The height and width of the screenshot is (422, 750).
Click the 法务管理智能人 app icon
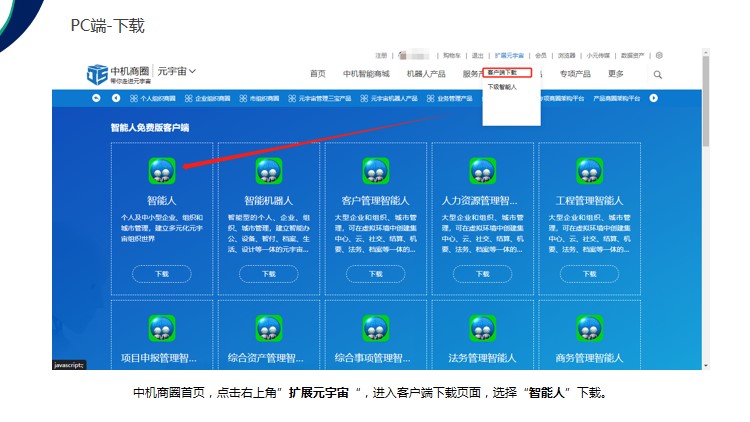click(482, 328)
